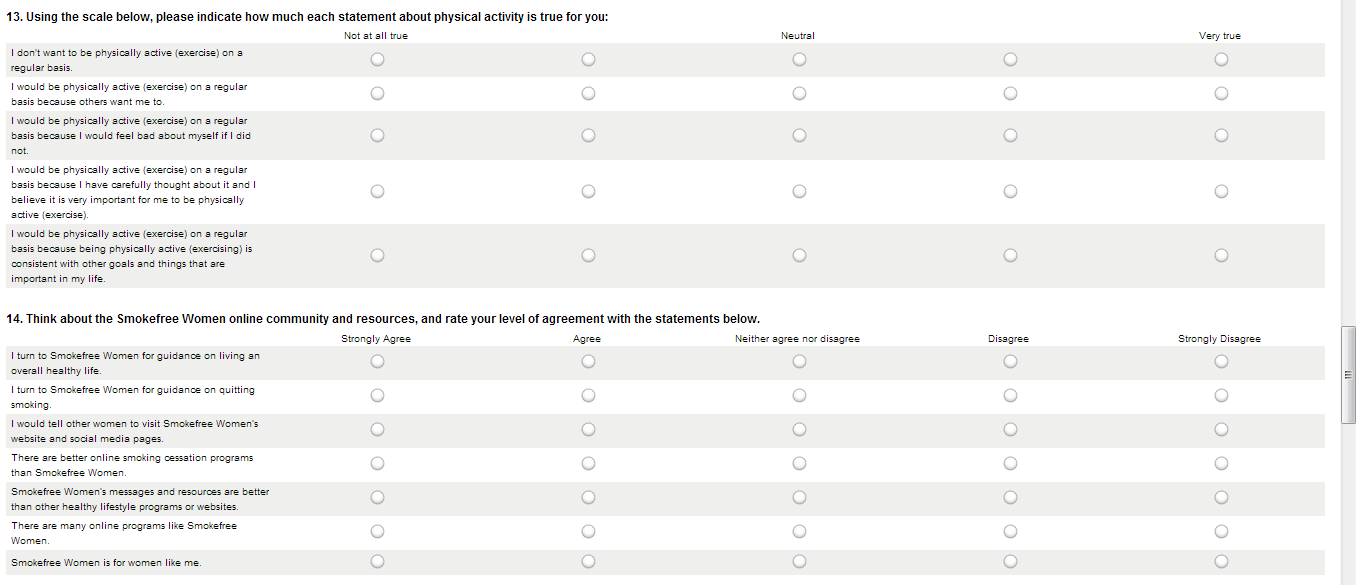This screenshot has width=1356, height=585.
Task: Select 'Strongly Agree' for guidance on overall healthy life
Action: tap(376, 362)
